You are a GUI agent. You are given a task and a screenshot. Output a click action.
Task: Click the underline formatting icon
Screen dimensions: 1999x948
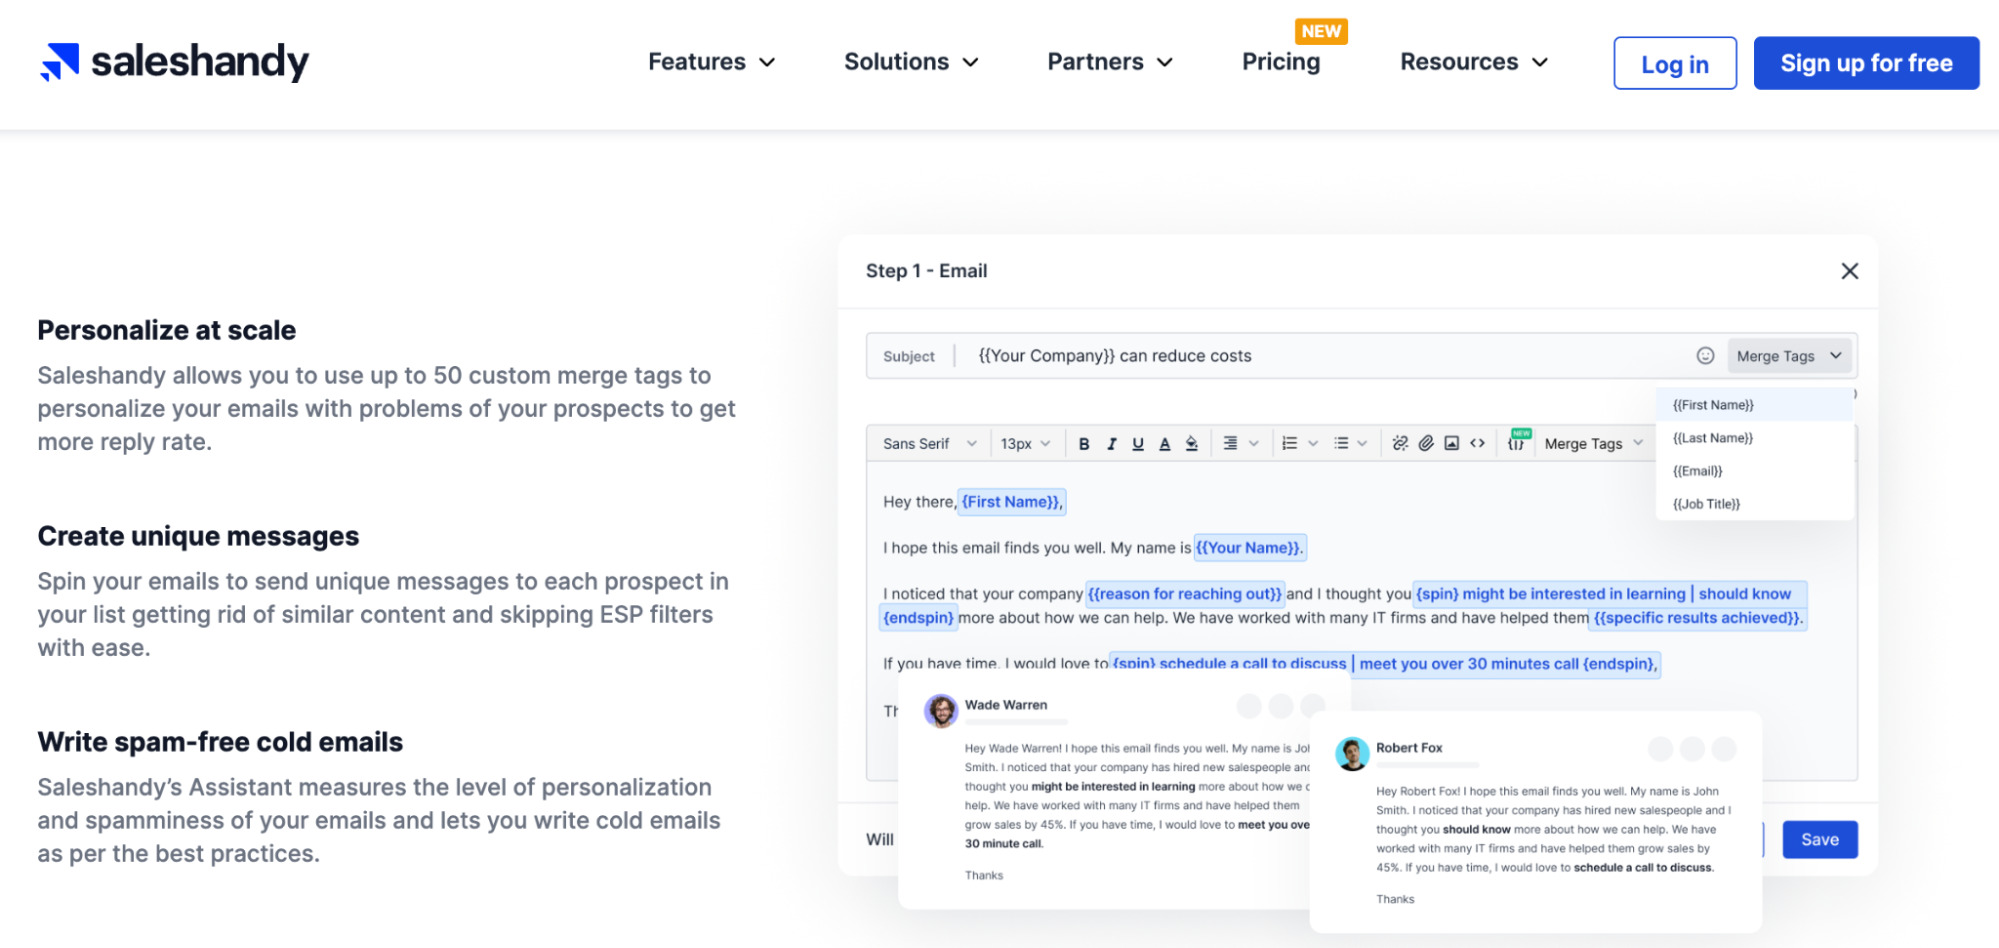coord(1138,444)
